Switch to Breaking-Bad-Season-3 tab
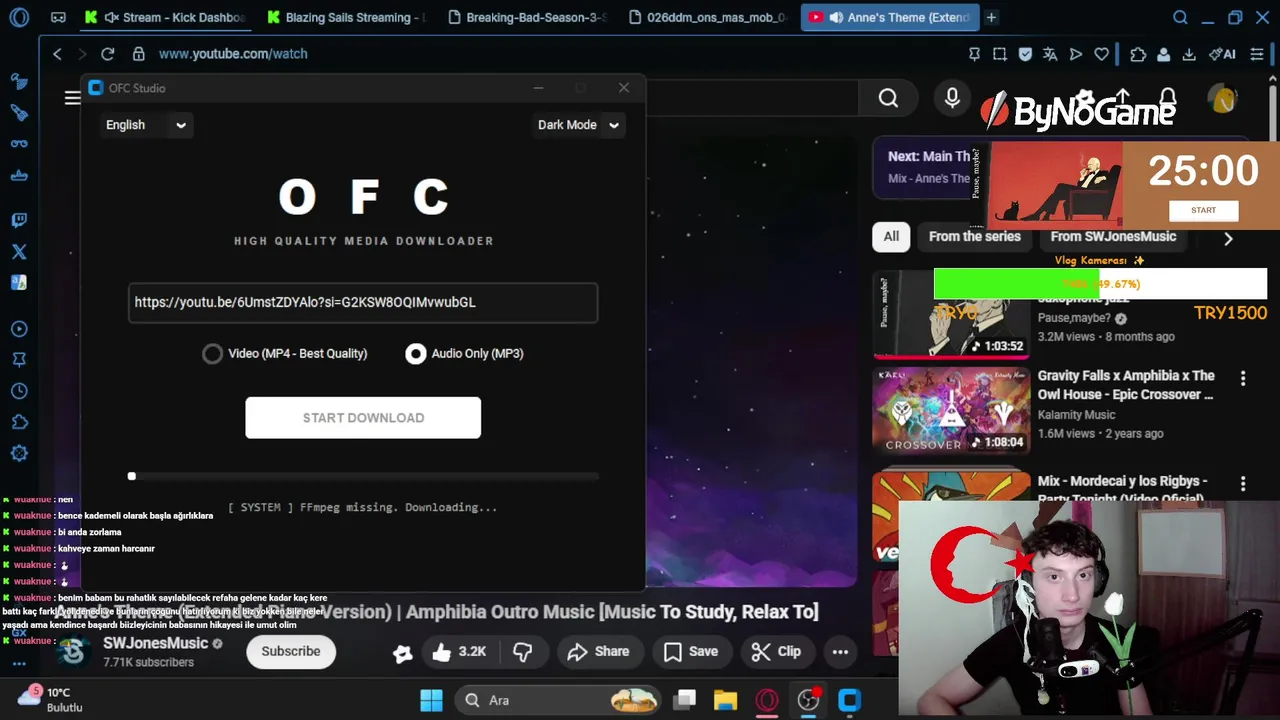1280x720 pixels. tap(527, 17)
